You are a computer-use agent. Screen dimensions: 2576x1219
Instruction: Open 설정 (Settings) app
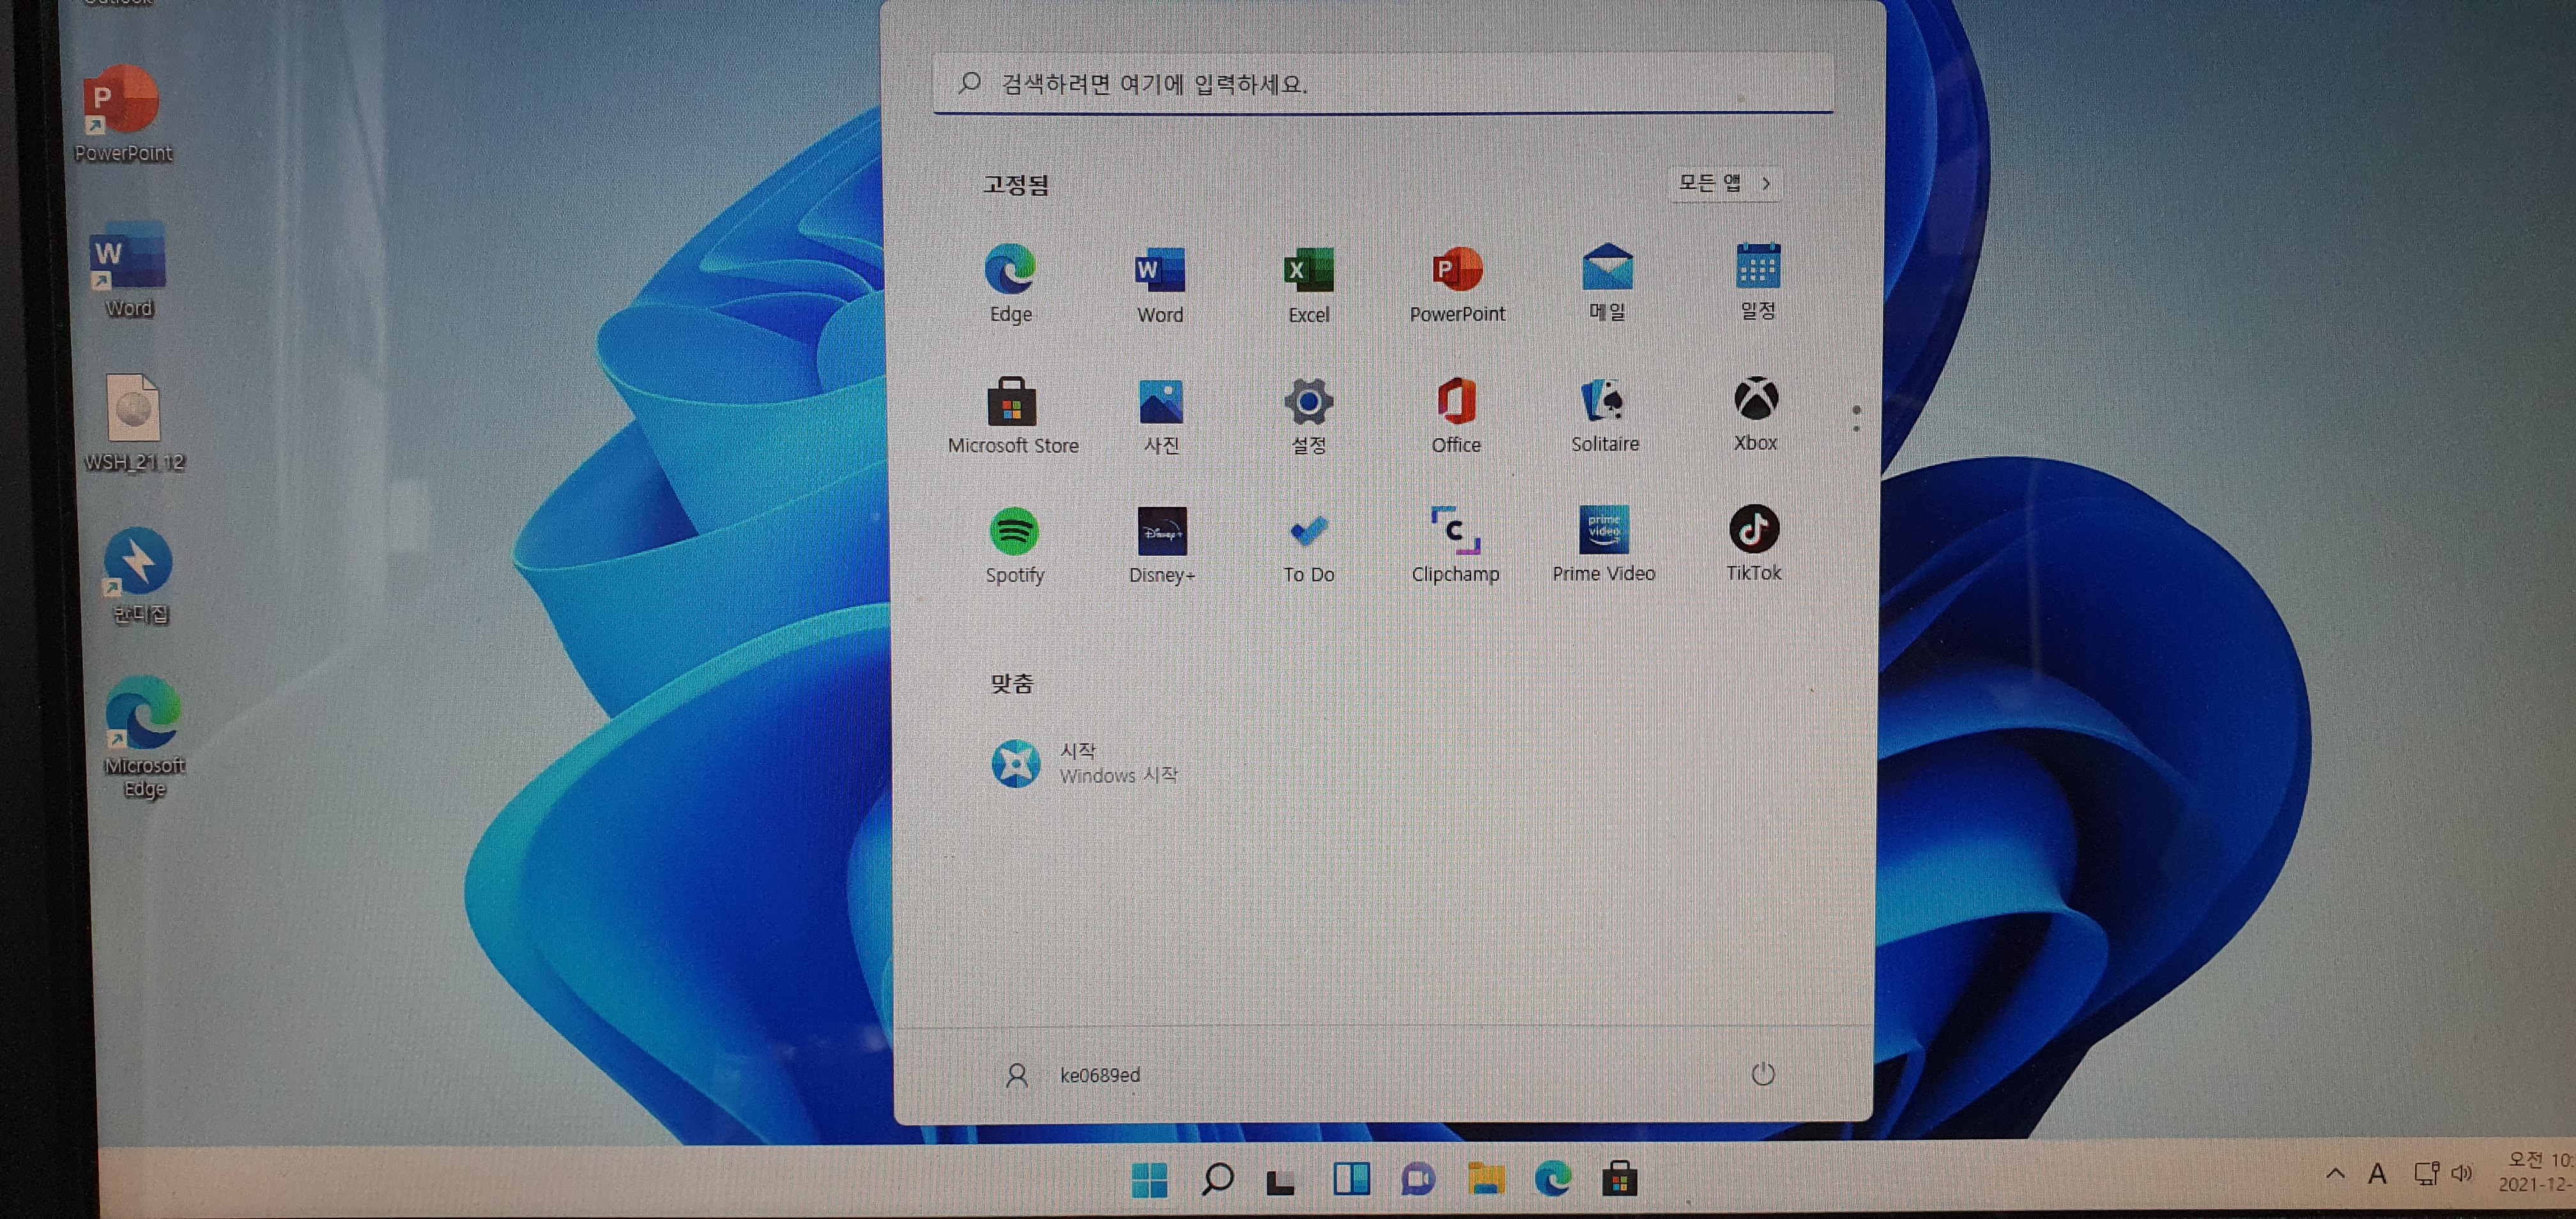[1308, 416]
